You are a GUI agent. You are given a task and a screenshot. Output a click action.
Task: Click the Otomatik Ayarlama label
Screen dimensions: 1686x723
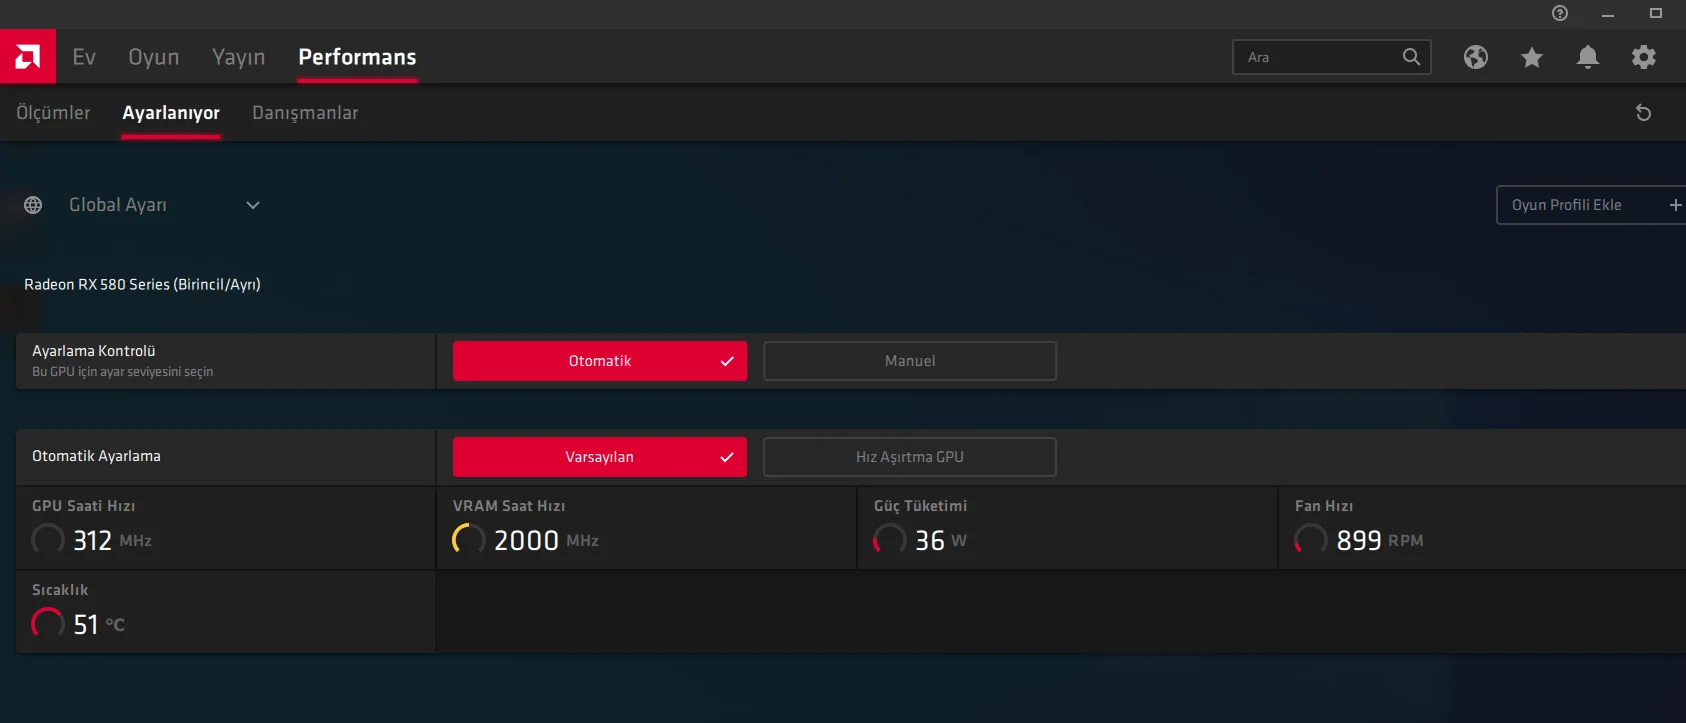pos(96,456)
